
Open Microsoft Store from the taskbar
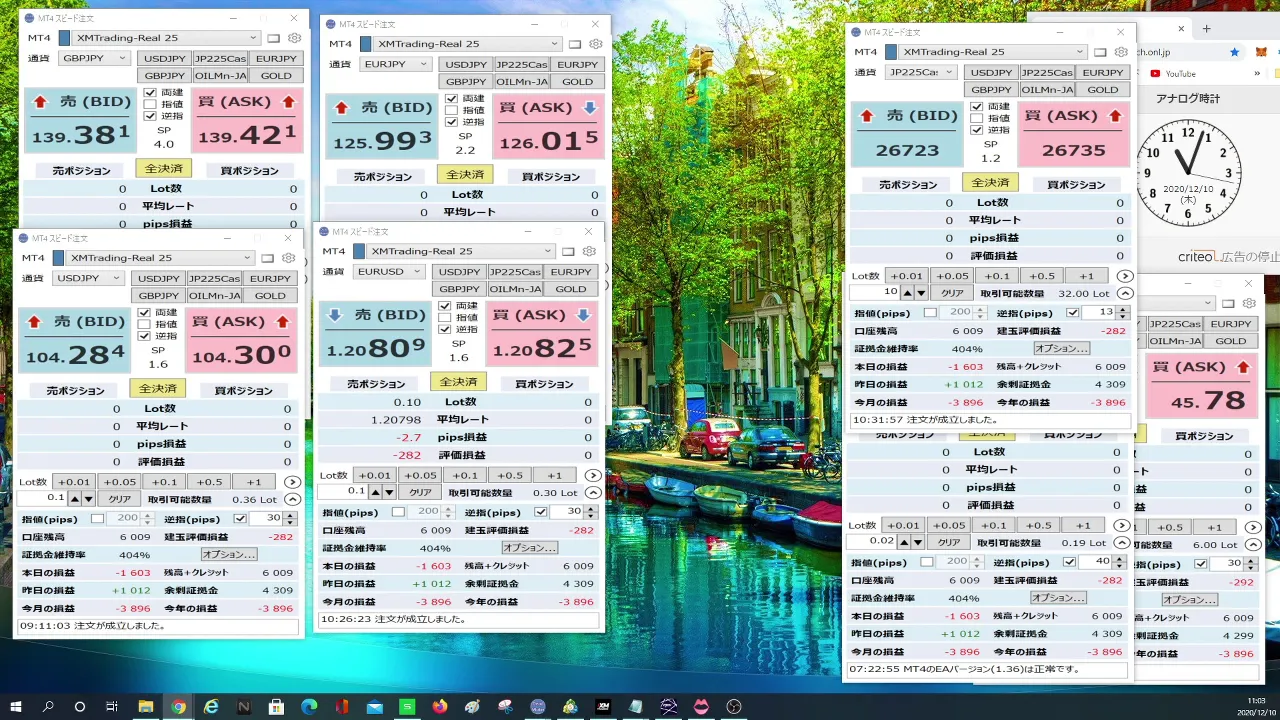(276, 706)
